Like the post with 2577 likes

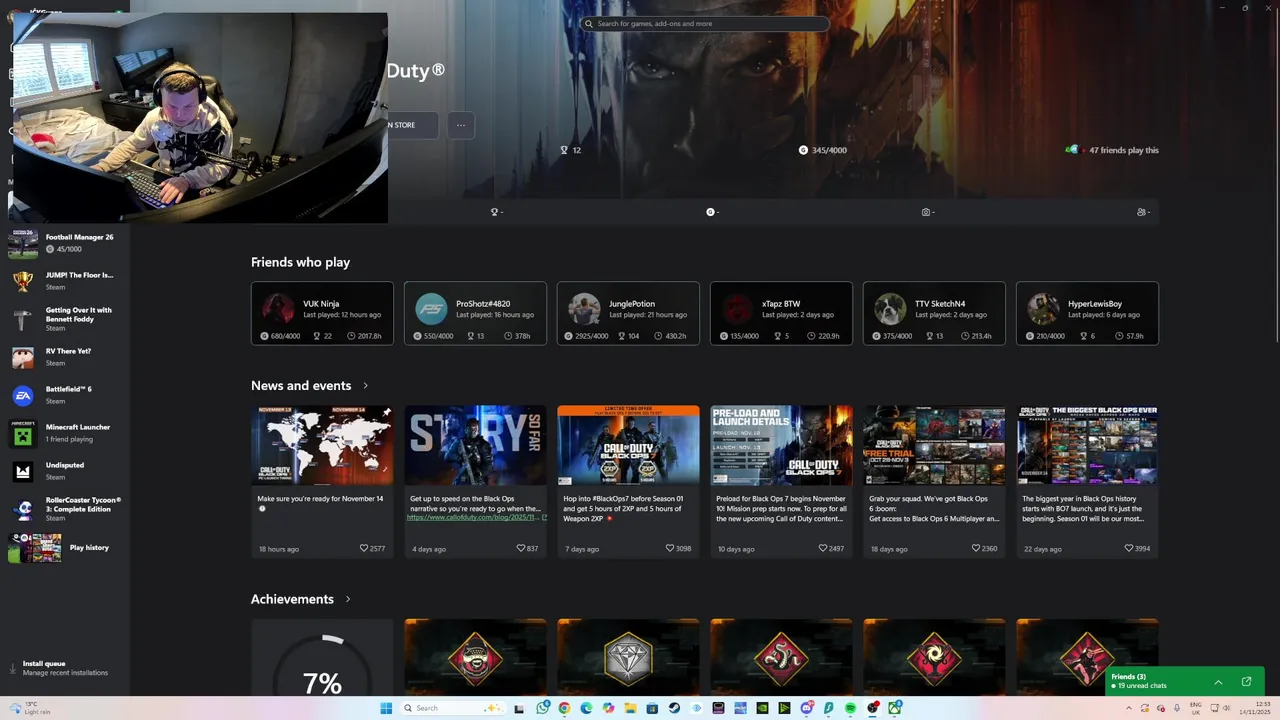pos(364,548)
